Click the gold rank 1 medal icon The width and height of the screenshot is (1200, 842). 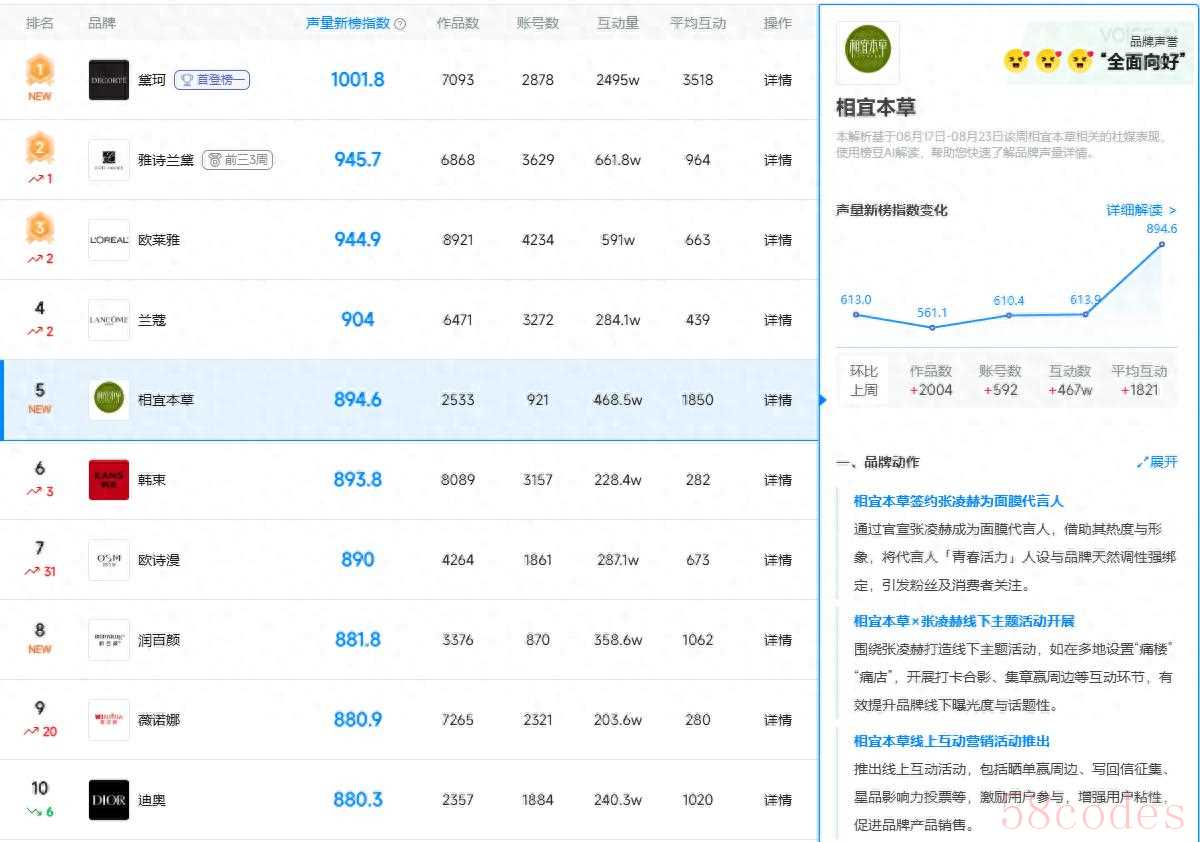coord(39,71)
